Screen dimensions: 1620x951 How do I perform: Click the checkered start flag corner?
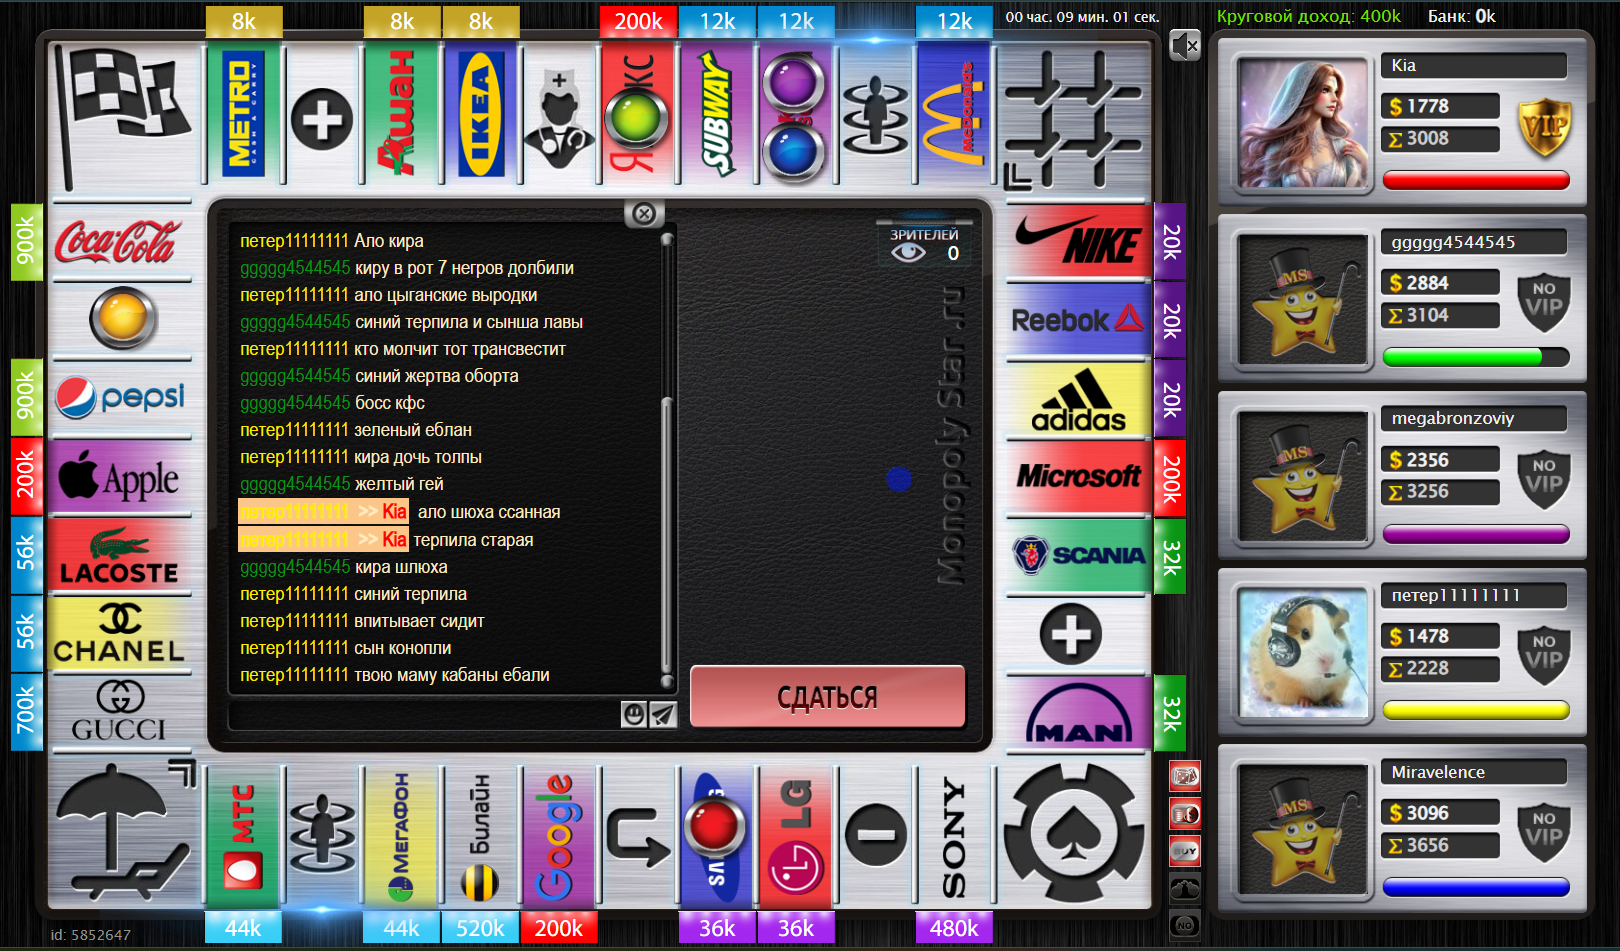coord(125,117)
